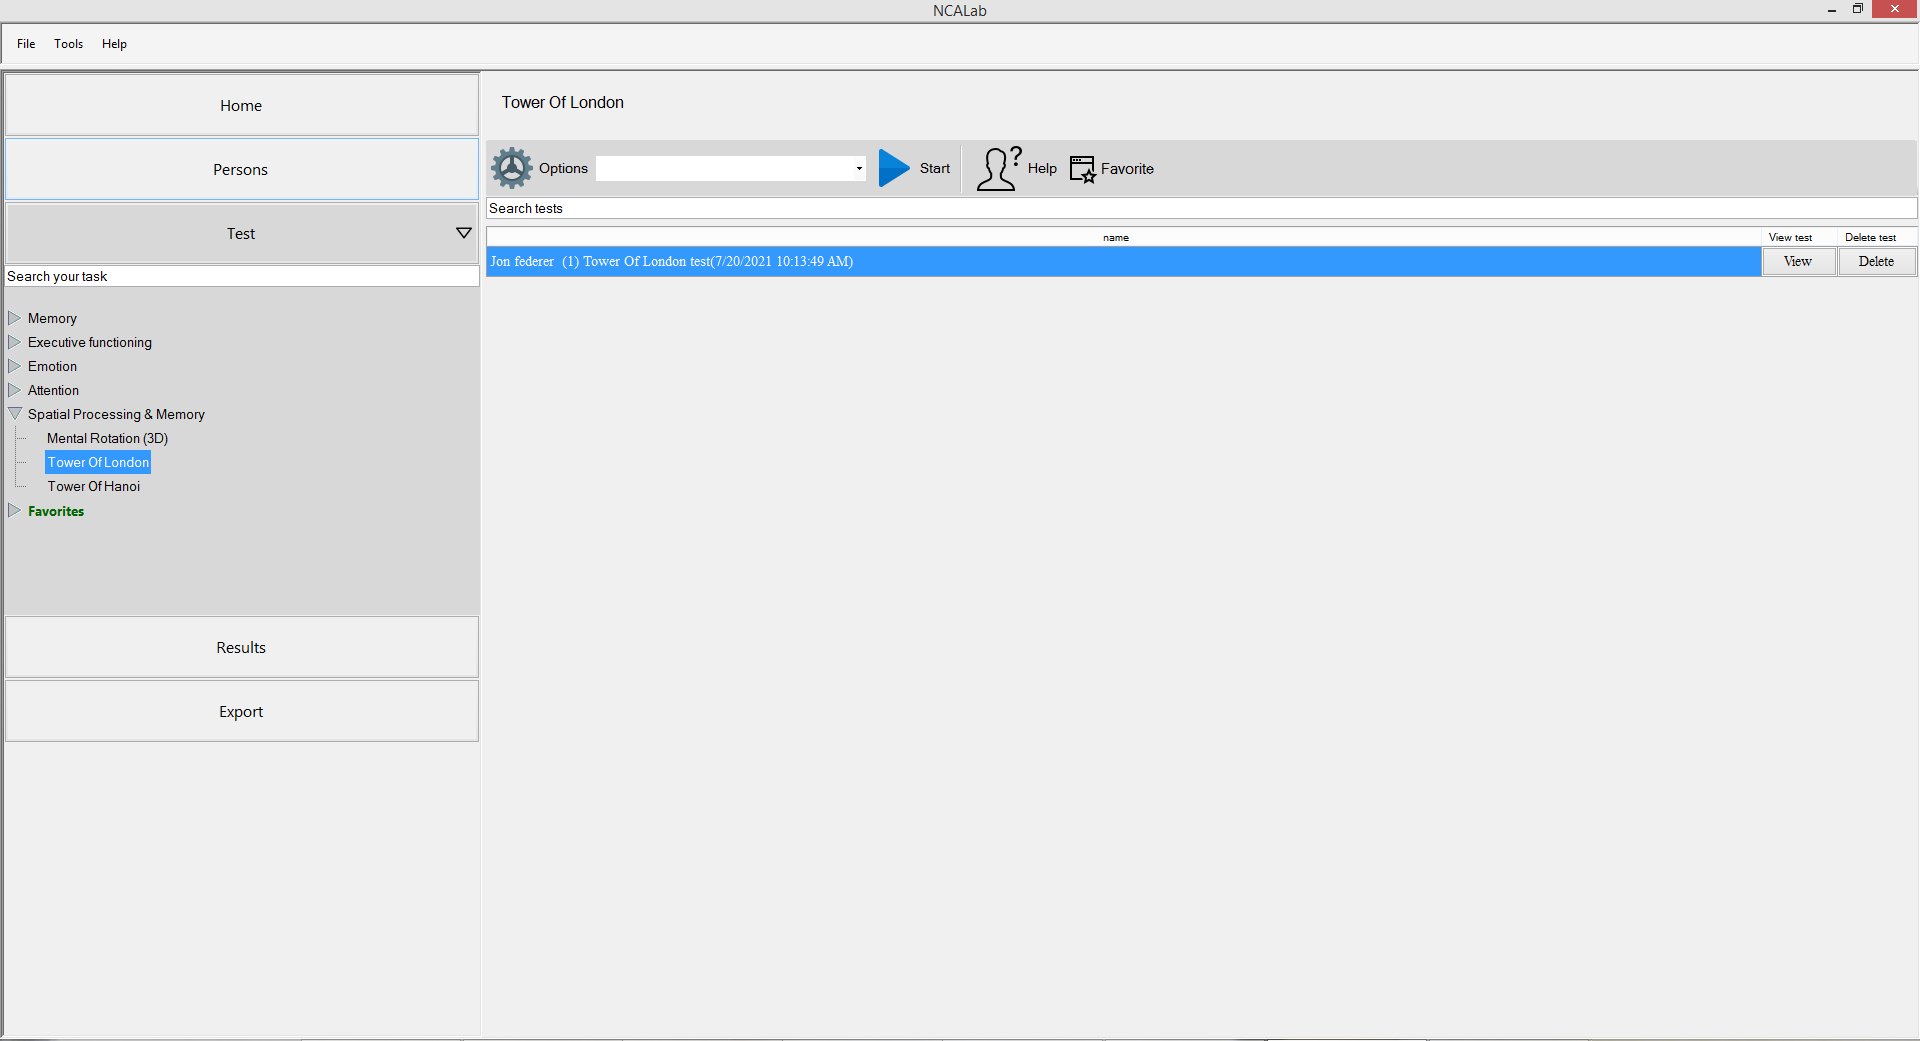Click the Search tests input field
The height and width of the screenshot is (1041, 1920).
[1200, 208]
